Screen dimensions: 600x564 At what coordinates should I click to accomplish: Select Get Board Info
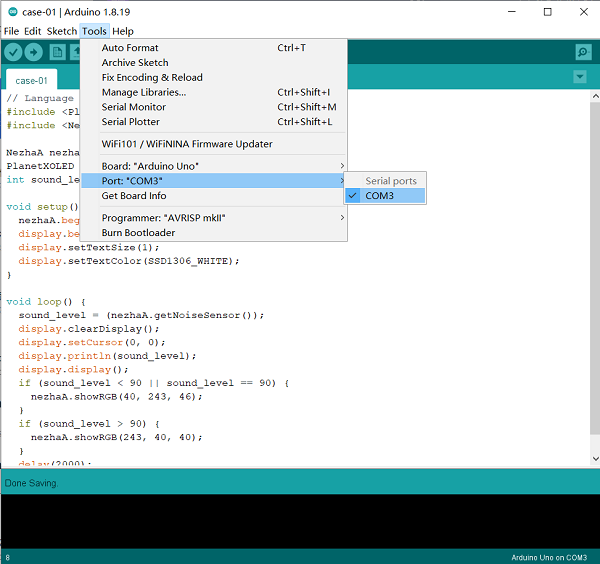click(214, 196)
